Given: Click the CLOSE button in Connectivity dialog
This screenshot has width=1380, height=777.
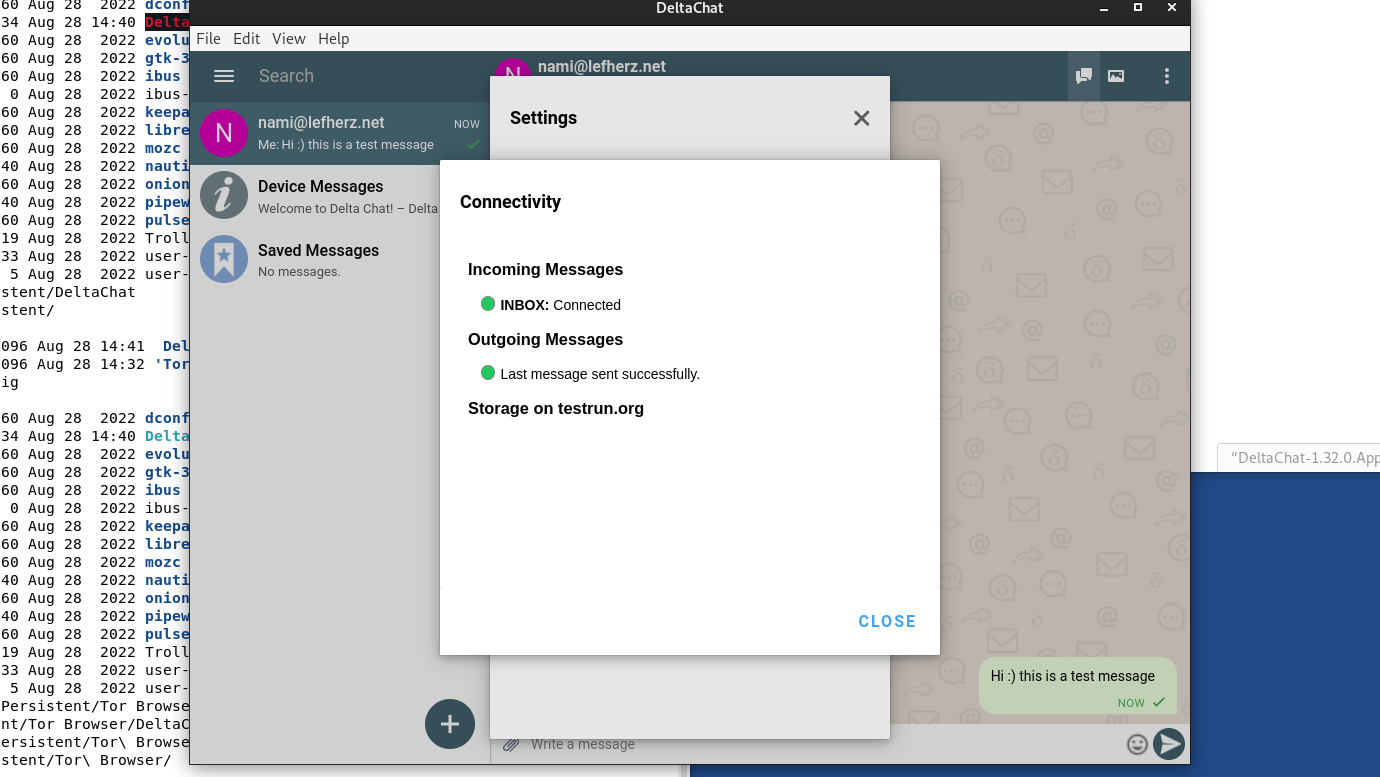Looking at the screenshot, I should click(887, 621).
